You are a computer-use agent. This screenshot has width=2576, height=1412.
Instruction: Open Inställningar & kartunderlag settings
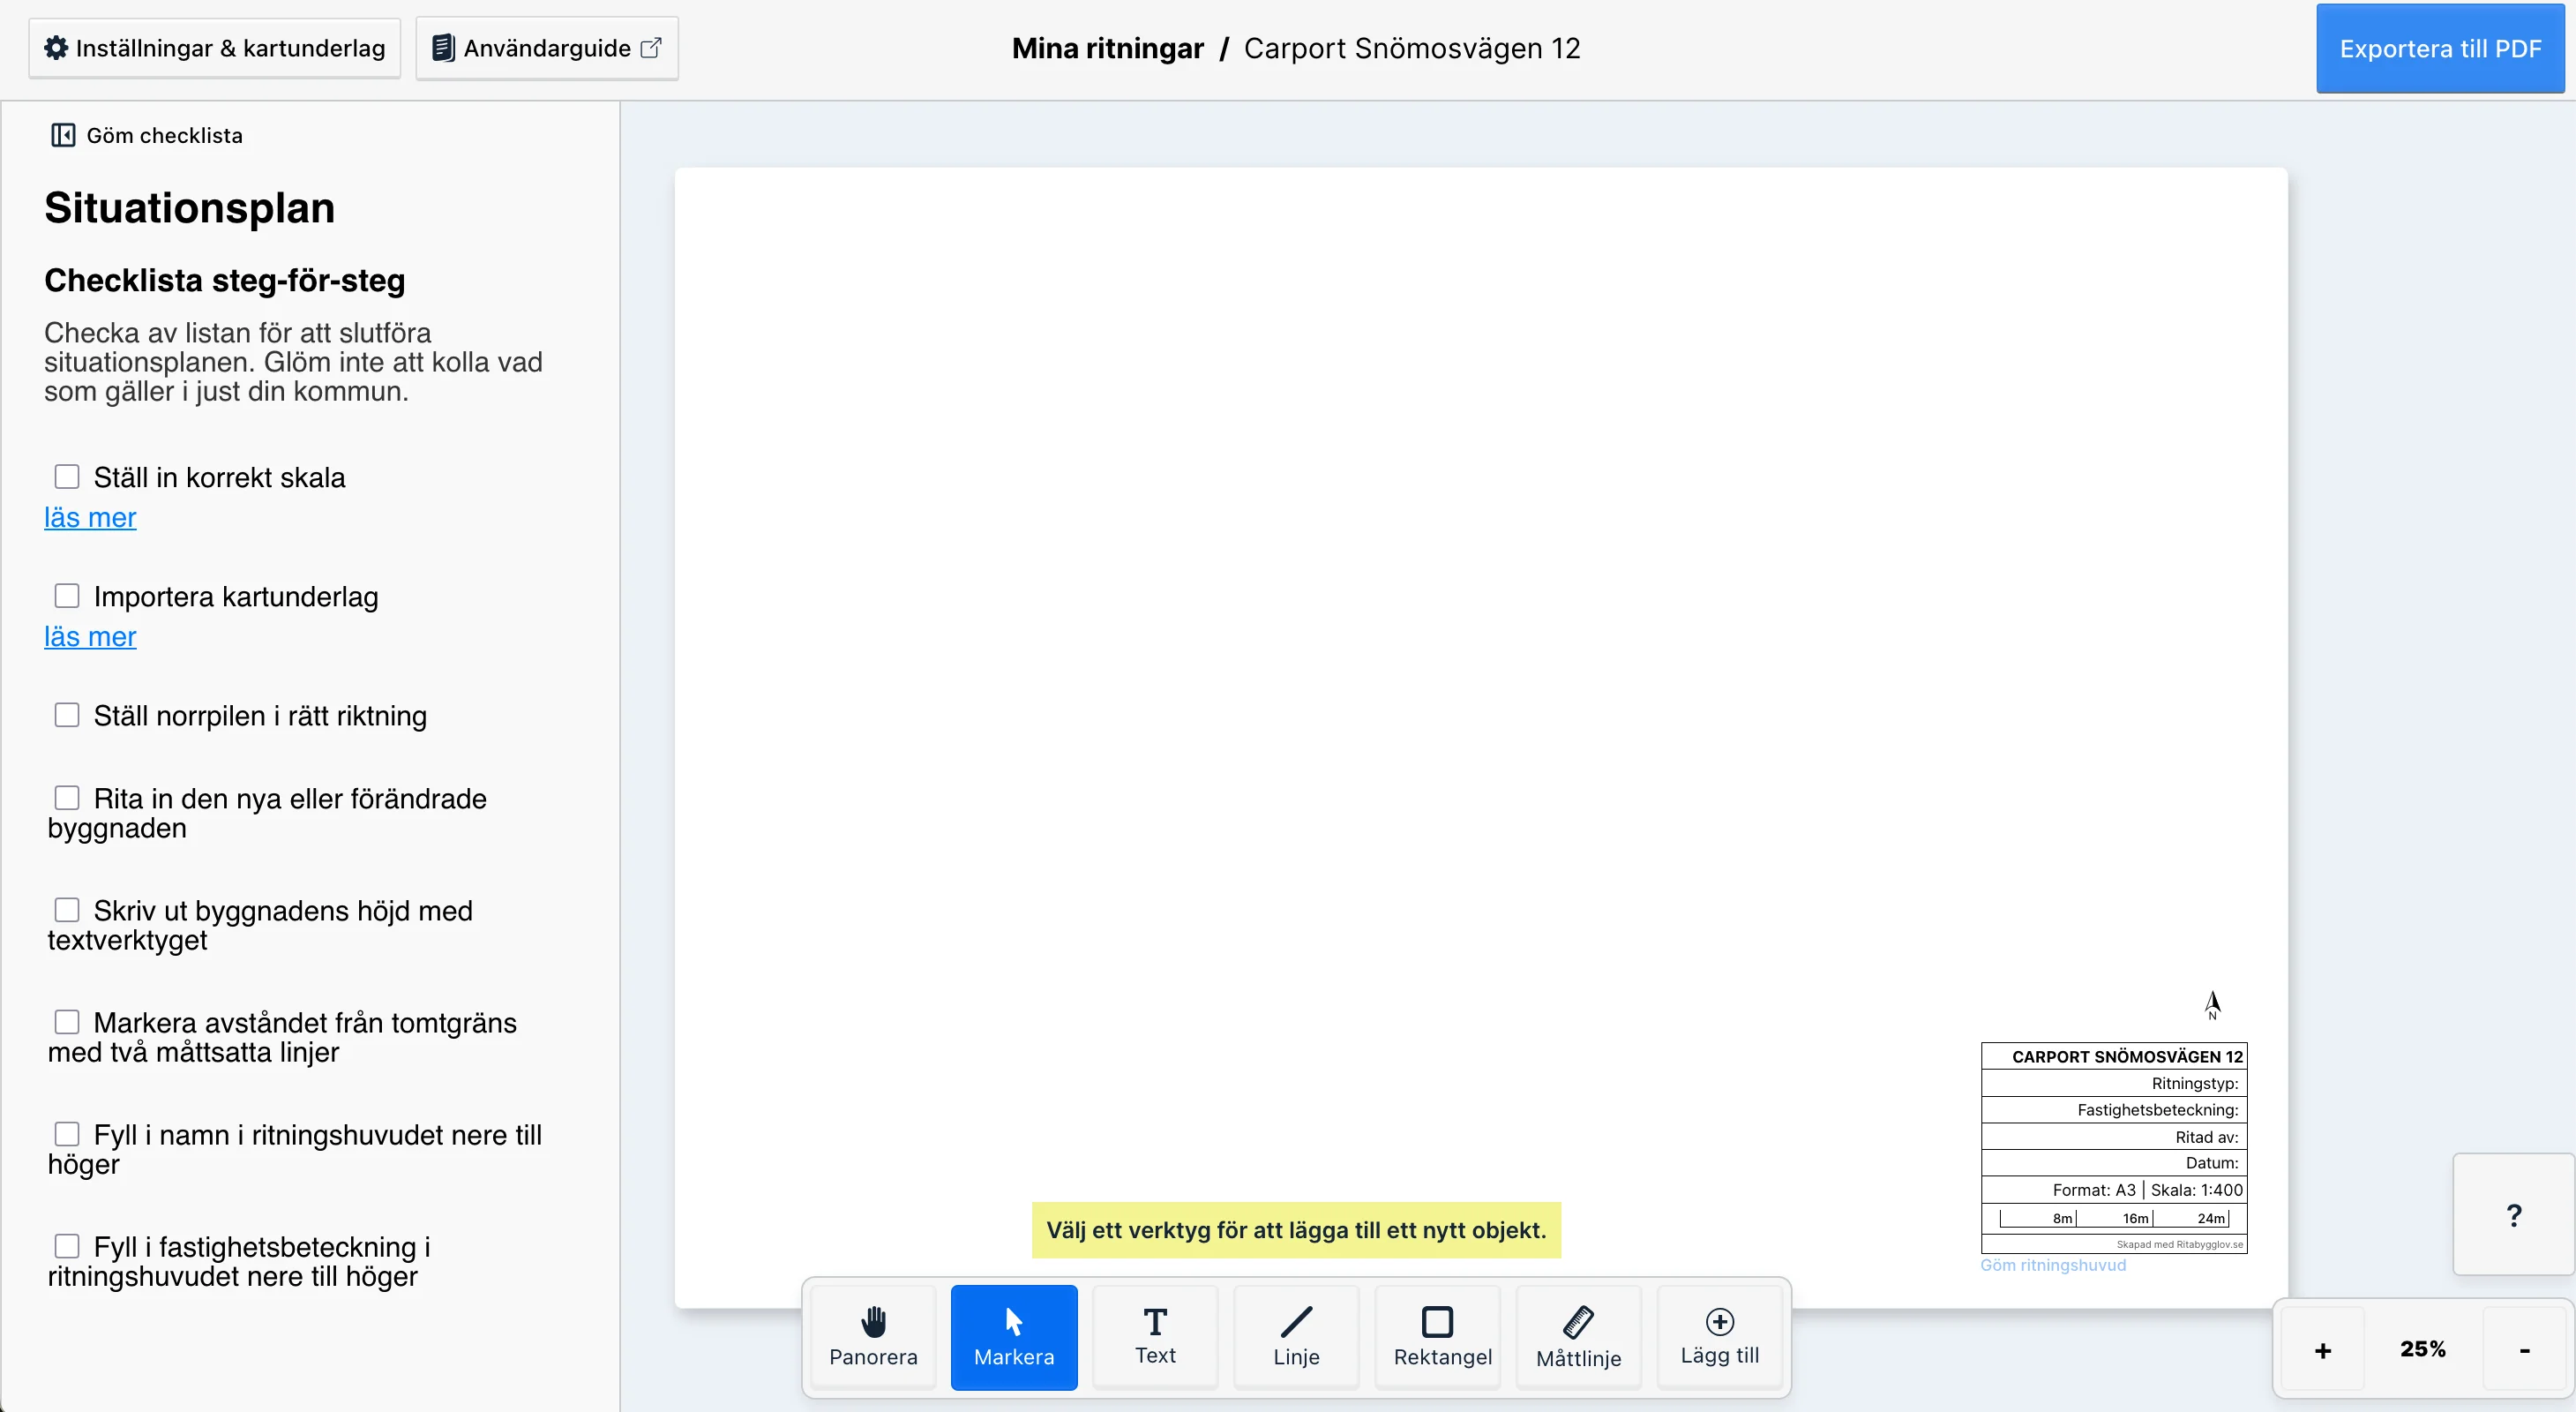(x=215, y=48)
